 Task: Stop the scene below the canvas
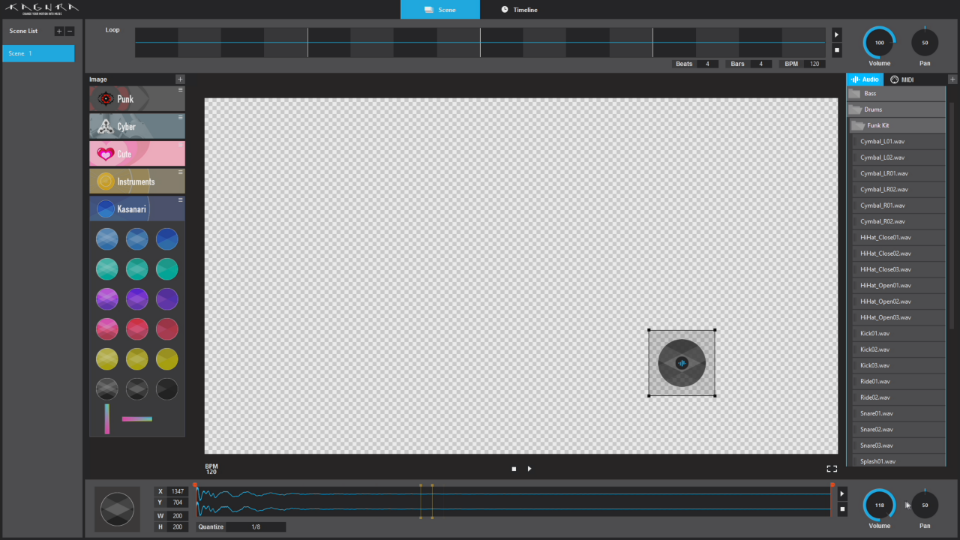[x=514, y=469]
